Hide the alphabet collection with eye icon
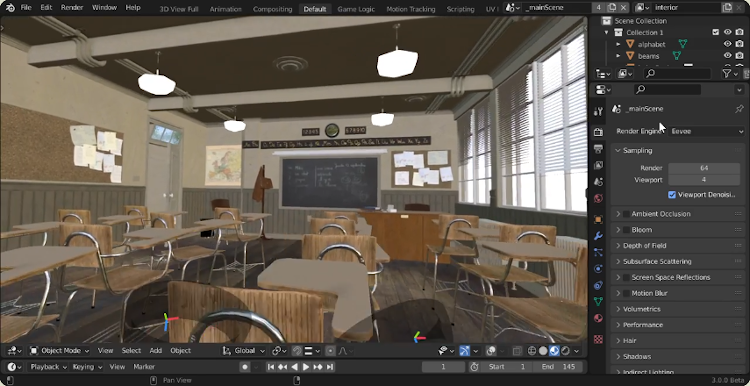The width and height of the screenshot is (750, 386). pyautogui.click(x=728, y=44)
